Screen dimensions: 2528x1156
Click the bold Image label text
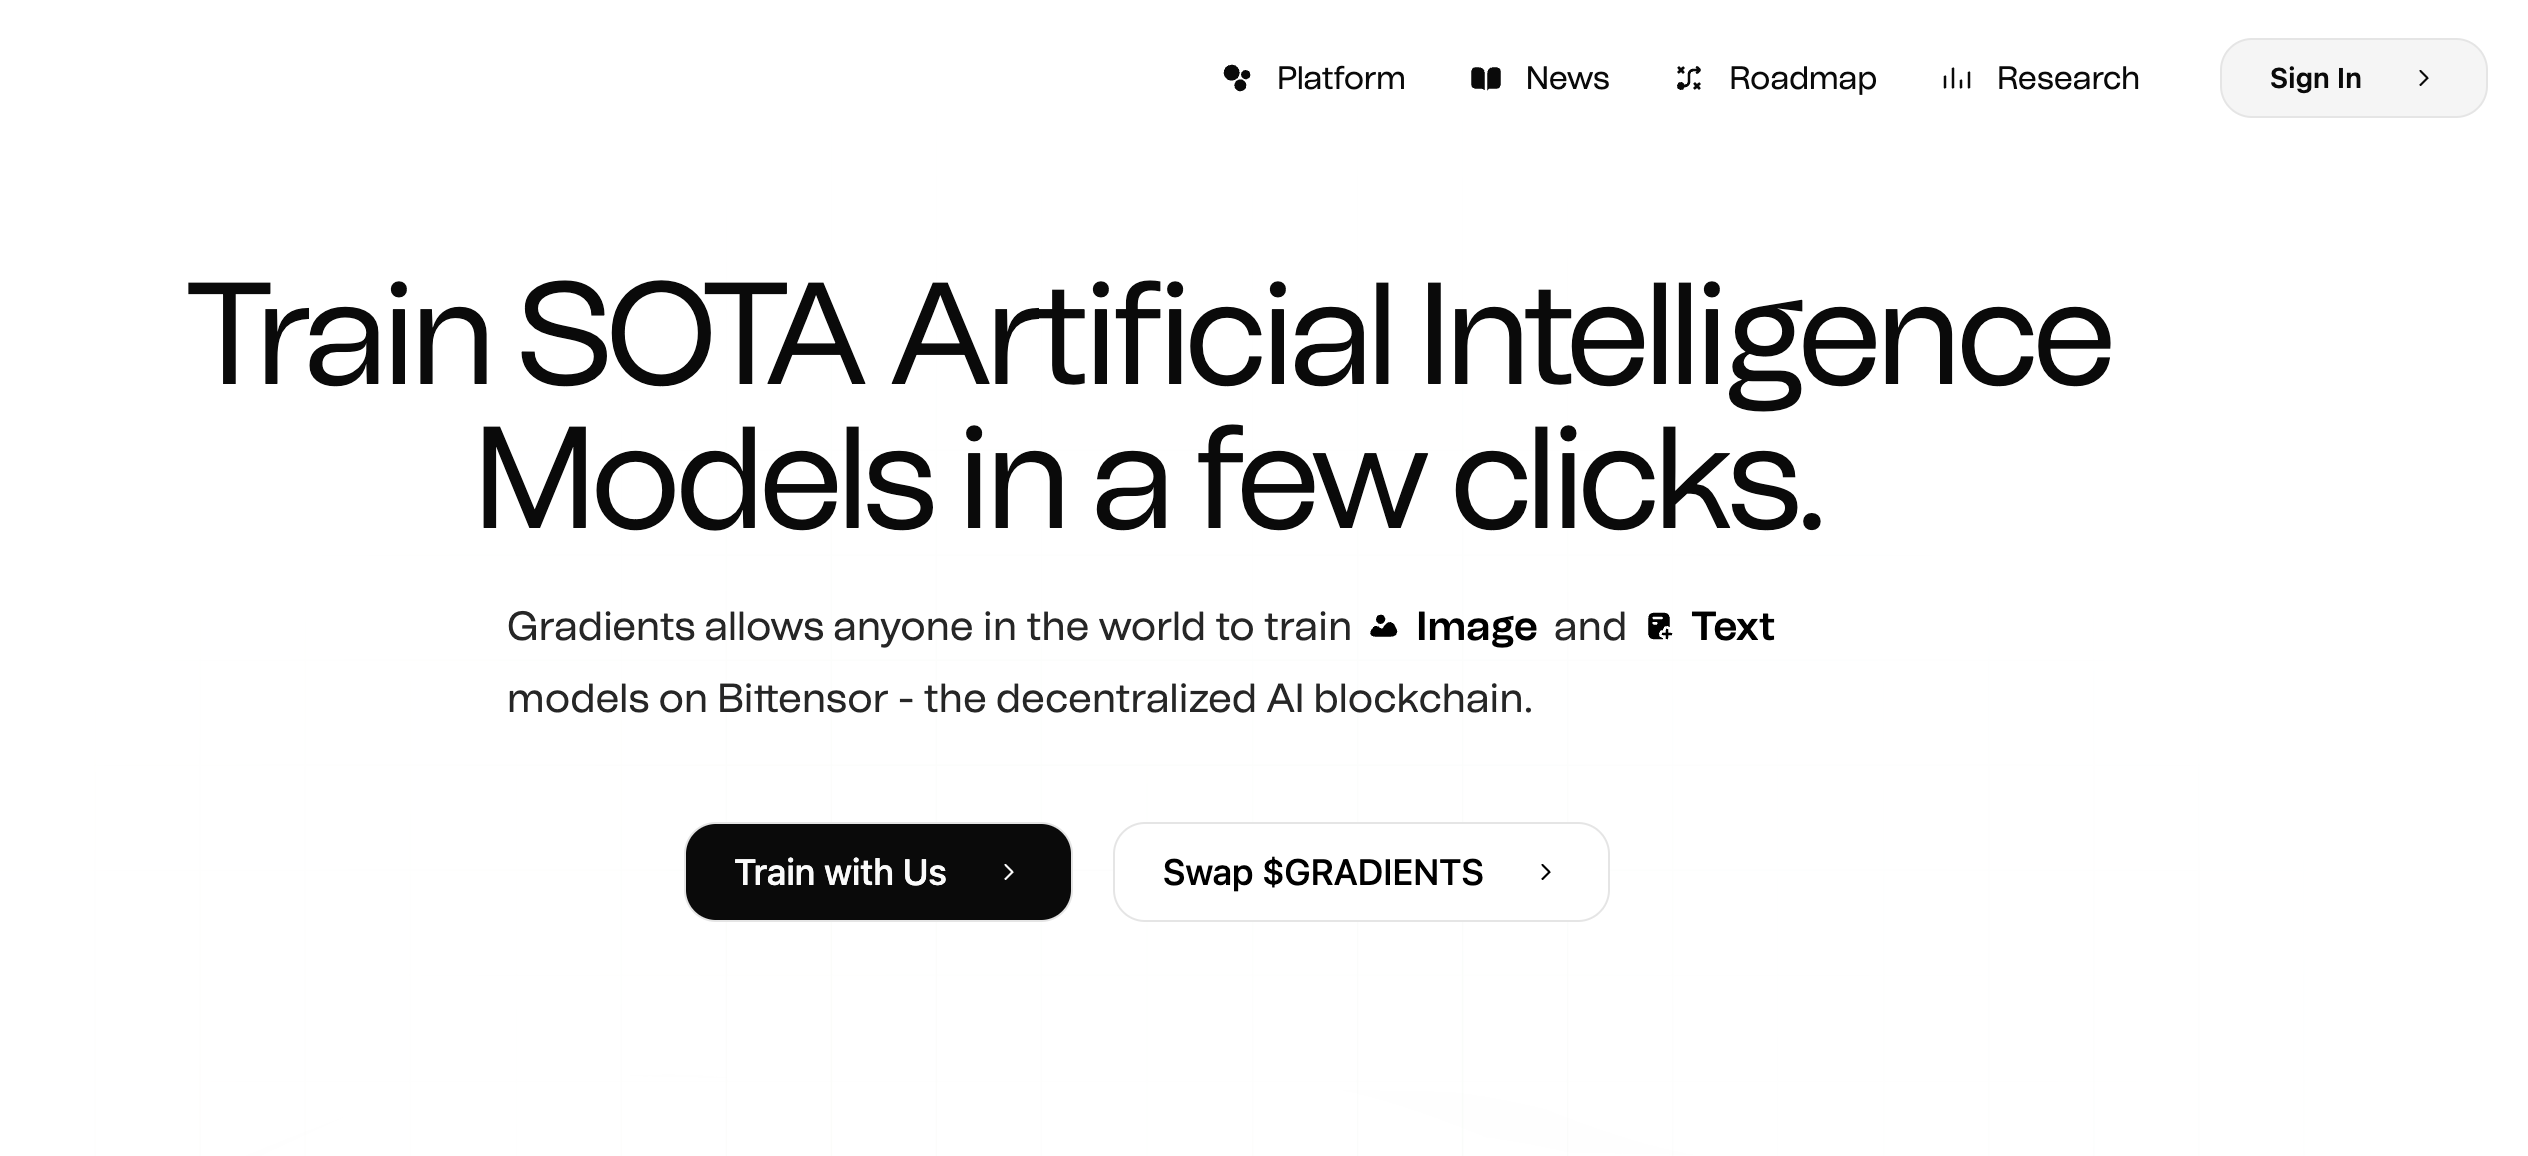[x=1477, y=626]
